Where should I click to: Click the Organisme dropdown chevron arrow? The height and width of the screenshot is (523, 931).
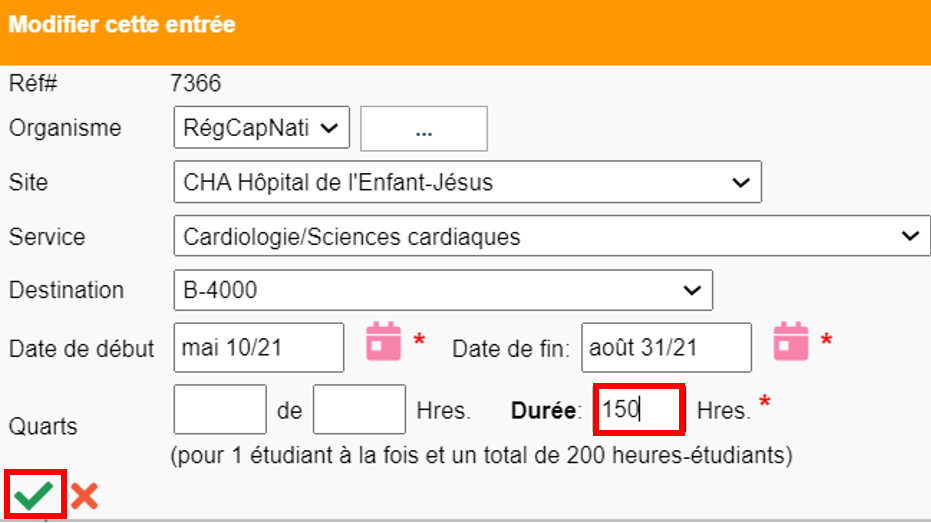329,128
